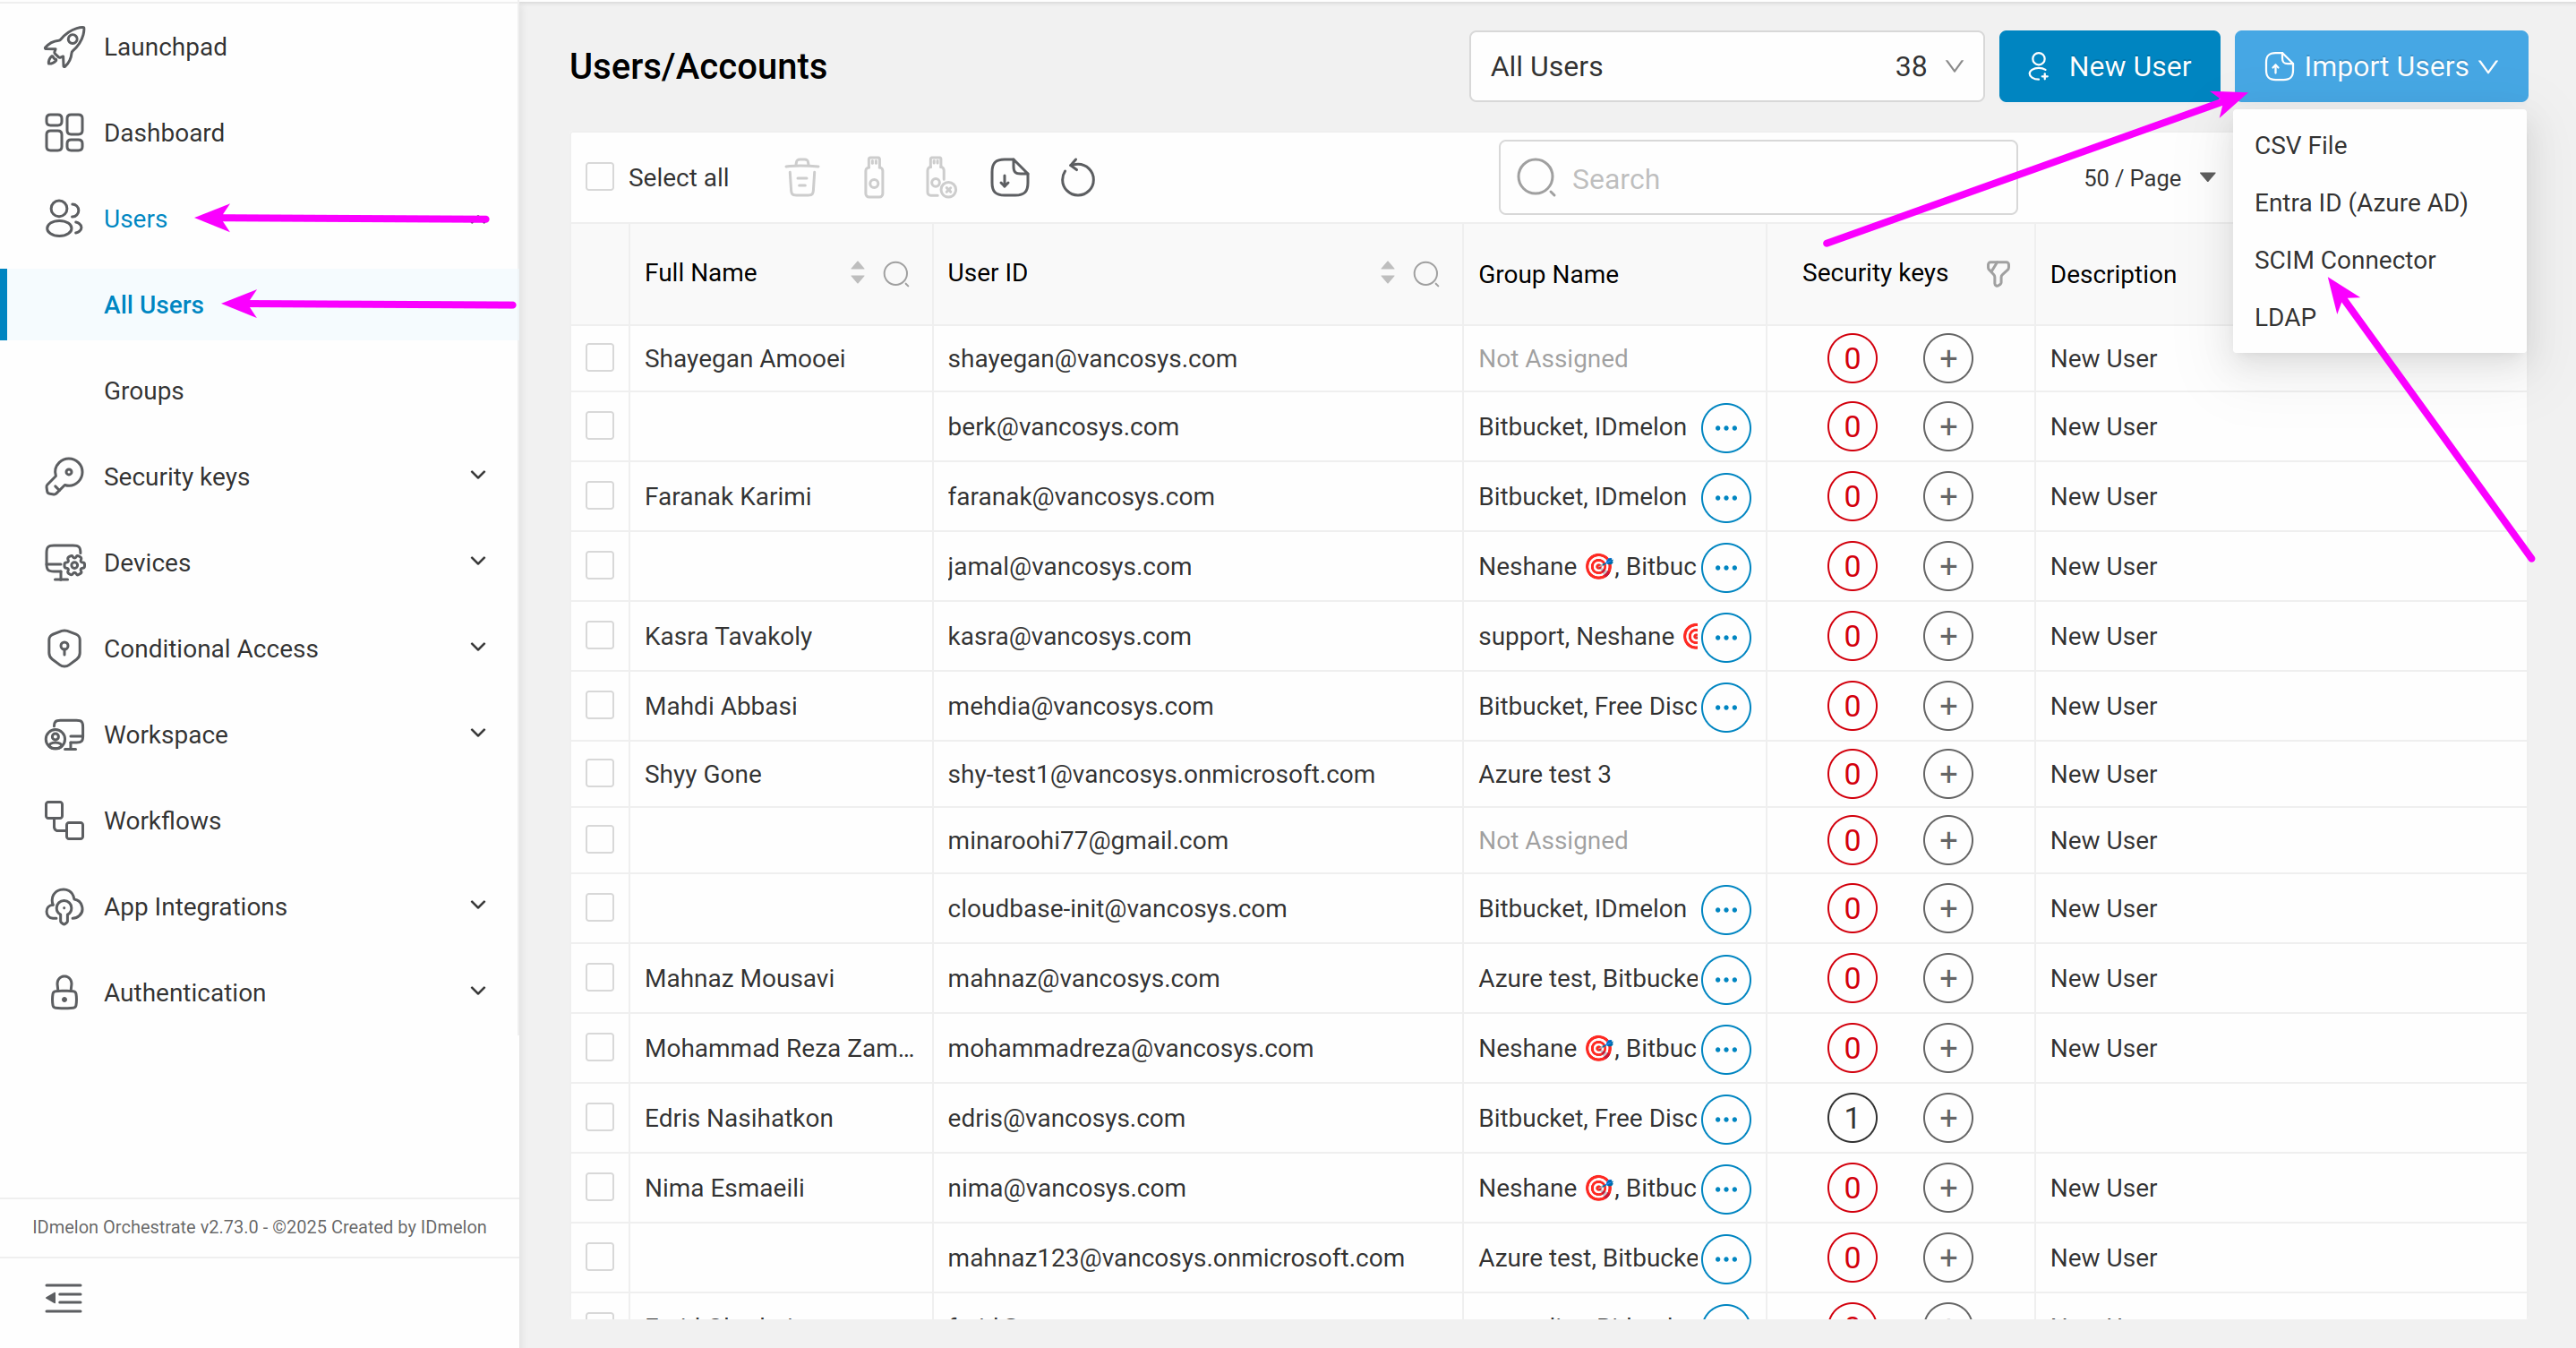The width and height of the screenshot is (2576, 1348).
Task: Click the export users file icon
Action: pos(1009,178)
